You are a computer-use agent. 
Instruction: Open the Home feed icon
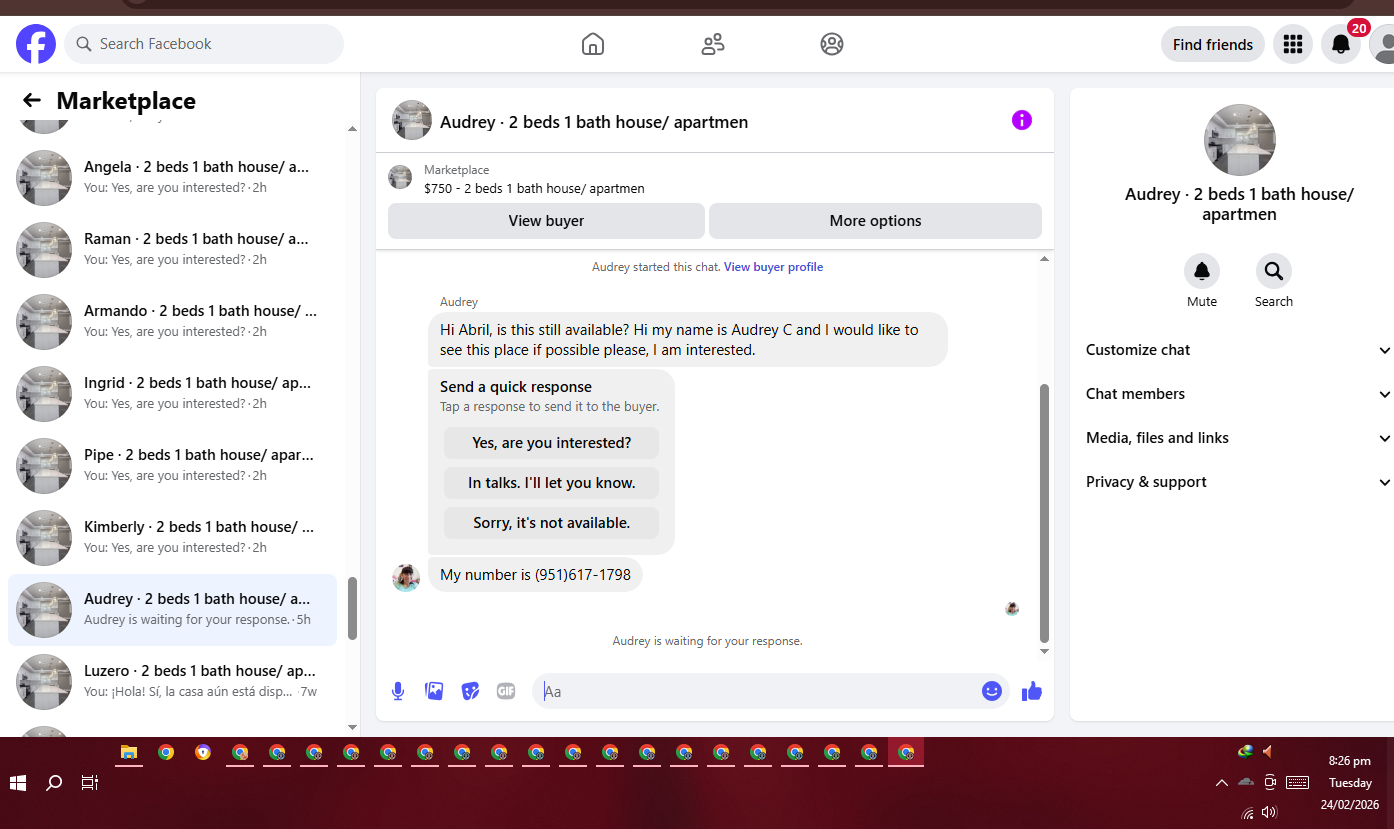[x=593, y=44]
